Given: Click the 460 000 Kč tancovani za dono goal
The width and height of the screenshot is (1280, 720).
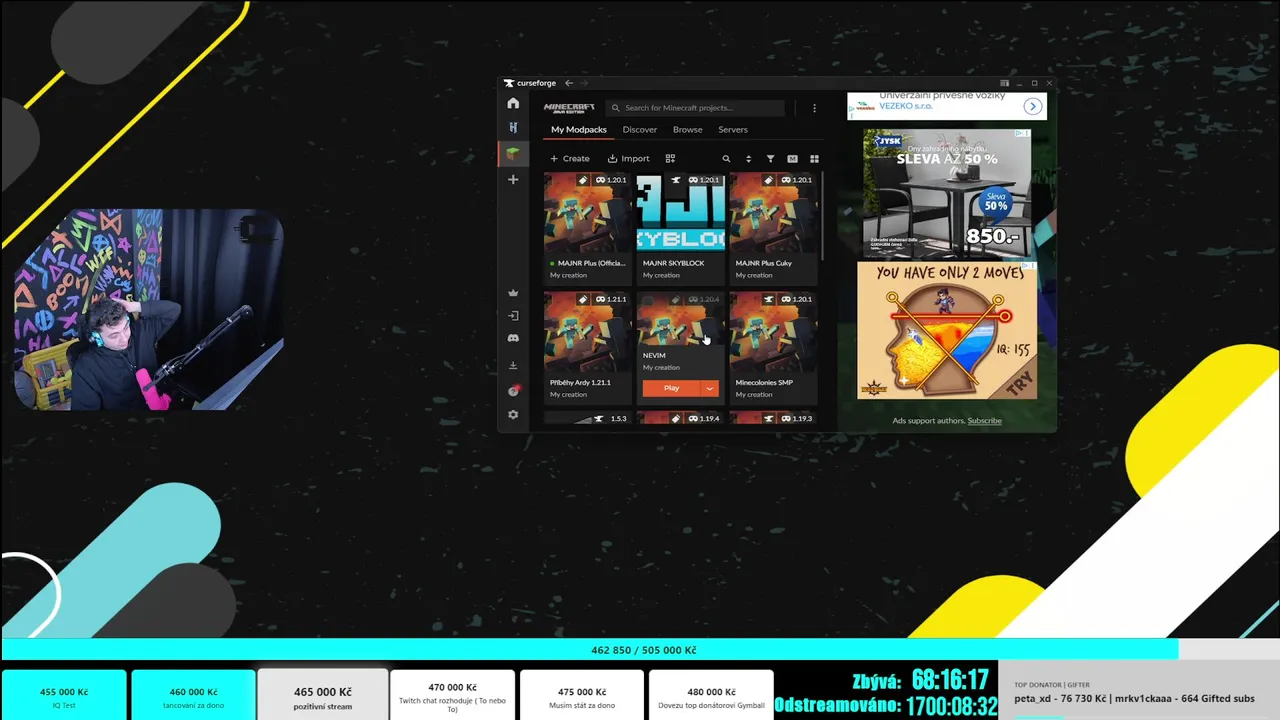Looking at the screenshot, I should click(x=193, y=695).
